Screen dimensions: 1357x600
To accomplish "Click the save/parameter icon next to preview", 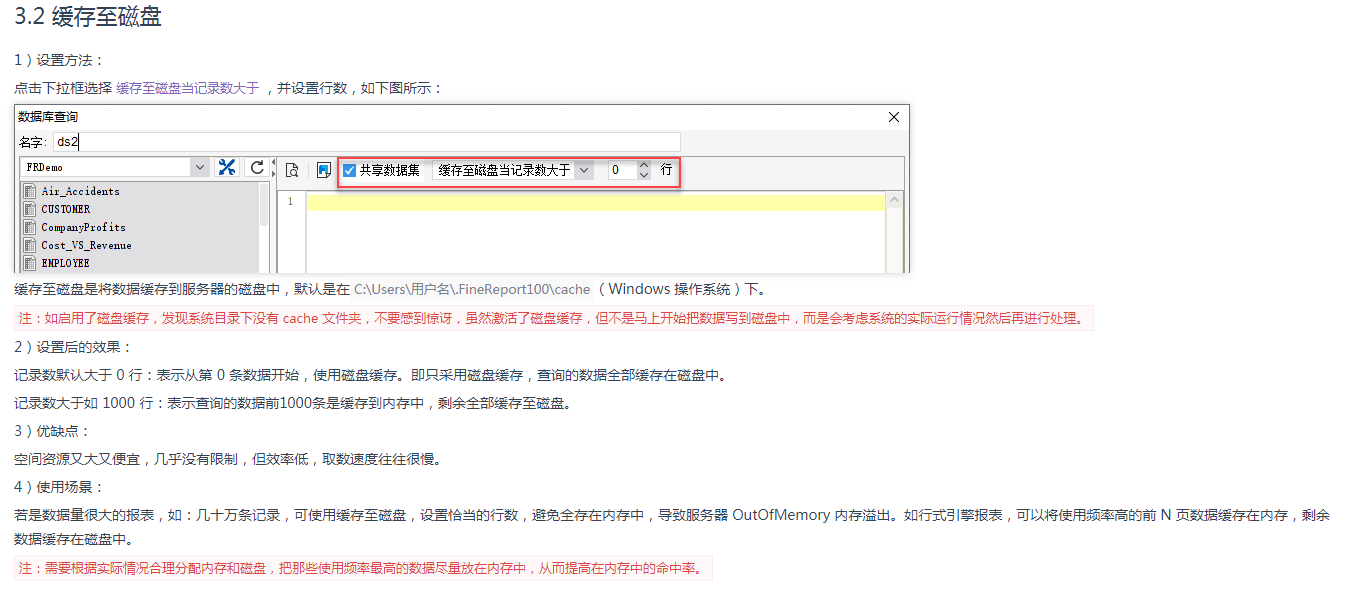I will point(323,170).
